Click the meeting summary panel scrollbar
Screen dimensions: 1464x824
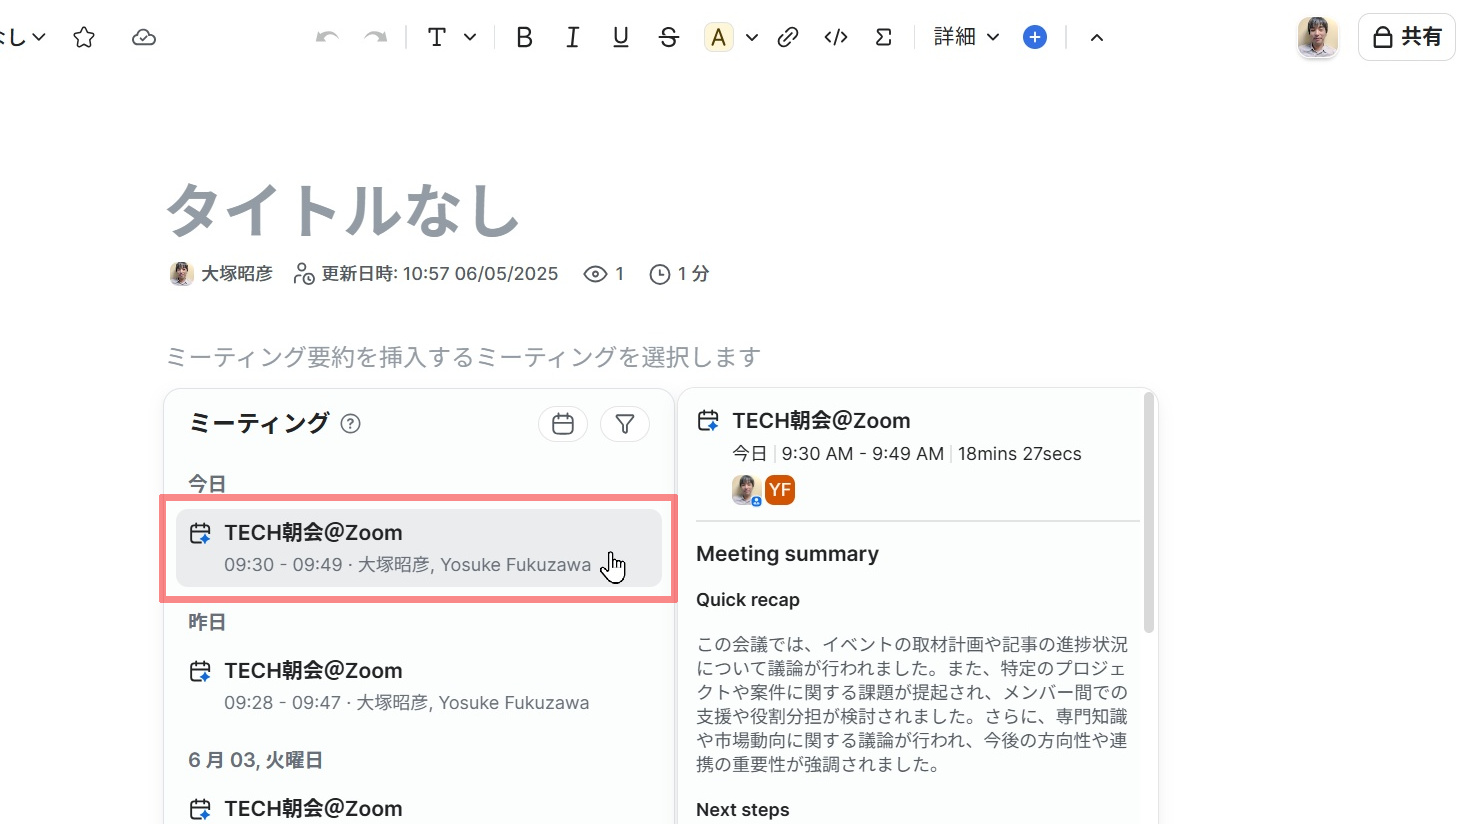coord(1149,513)
